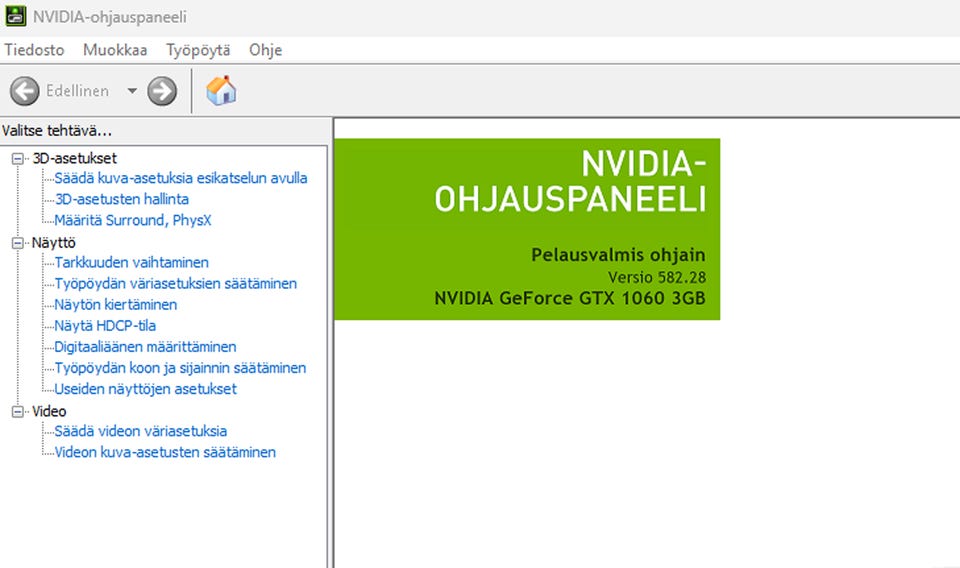Image resolution: width=960 pixels, height=568 pixels.
Task: Open Tarkkuuden vaihtaminen
Action: [132, 263]
